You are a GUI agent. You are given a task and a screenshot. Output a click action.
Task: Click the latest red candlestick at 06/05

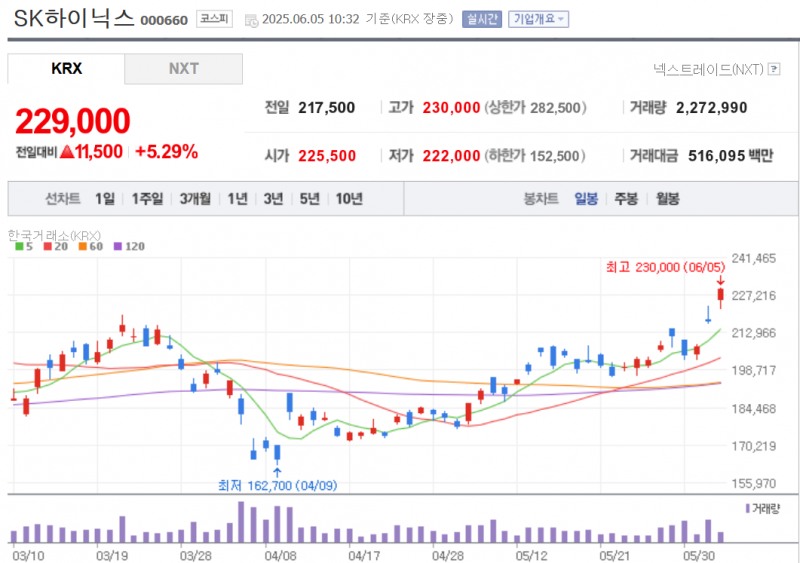[720, 297]
